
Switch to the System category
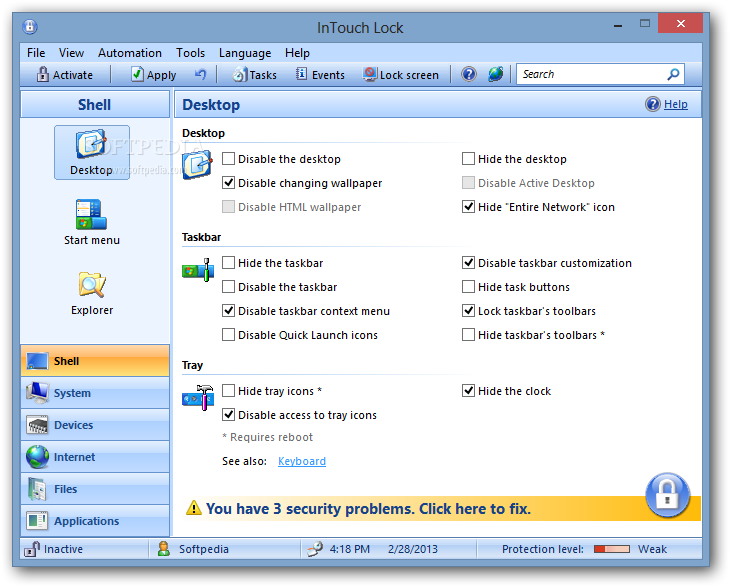[95, 393]
